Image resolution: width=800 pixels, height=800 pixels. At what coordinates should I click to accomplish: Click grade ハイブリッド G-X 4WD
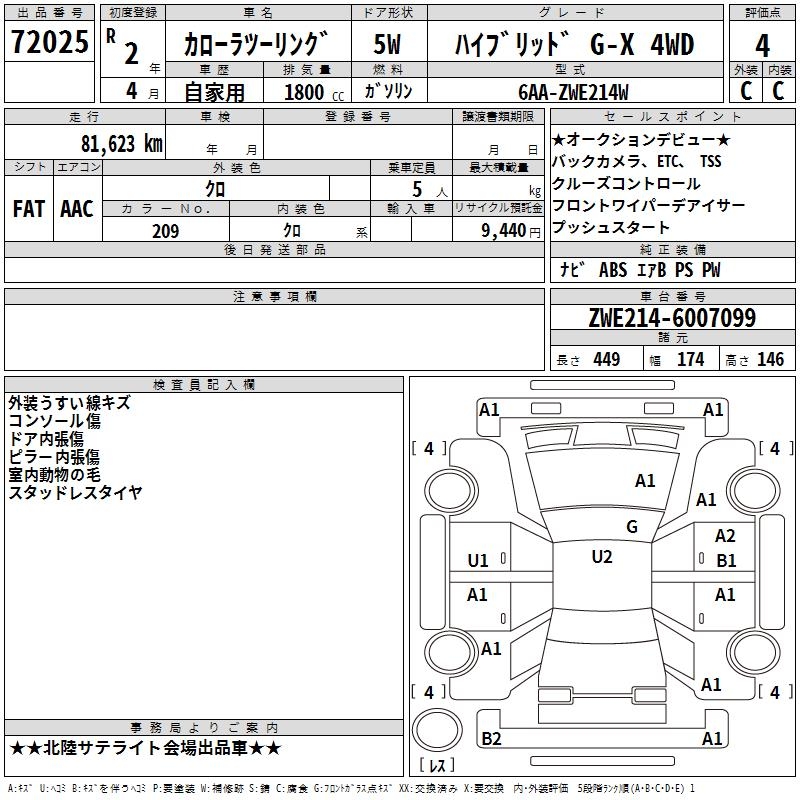(574, 44)
